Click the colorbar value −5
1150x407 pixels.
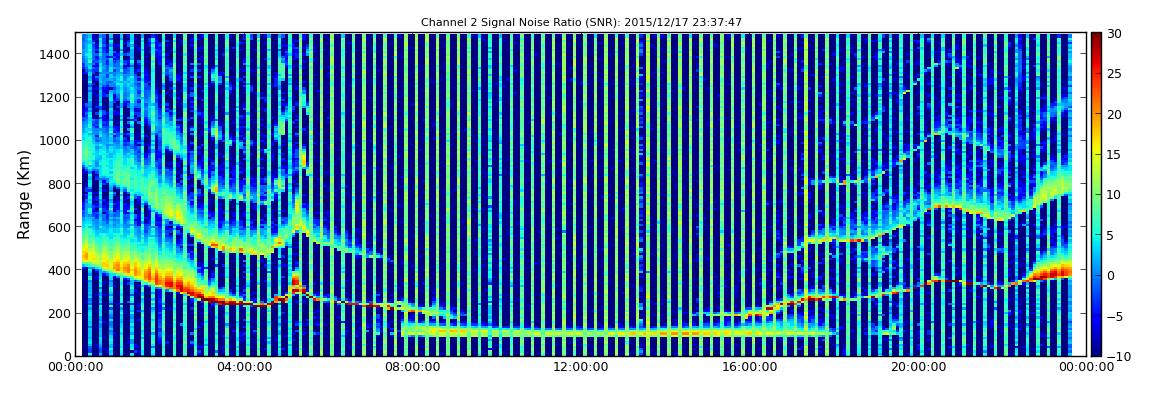(x=1114, y=316)
